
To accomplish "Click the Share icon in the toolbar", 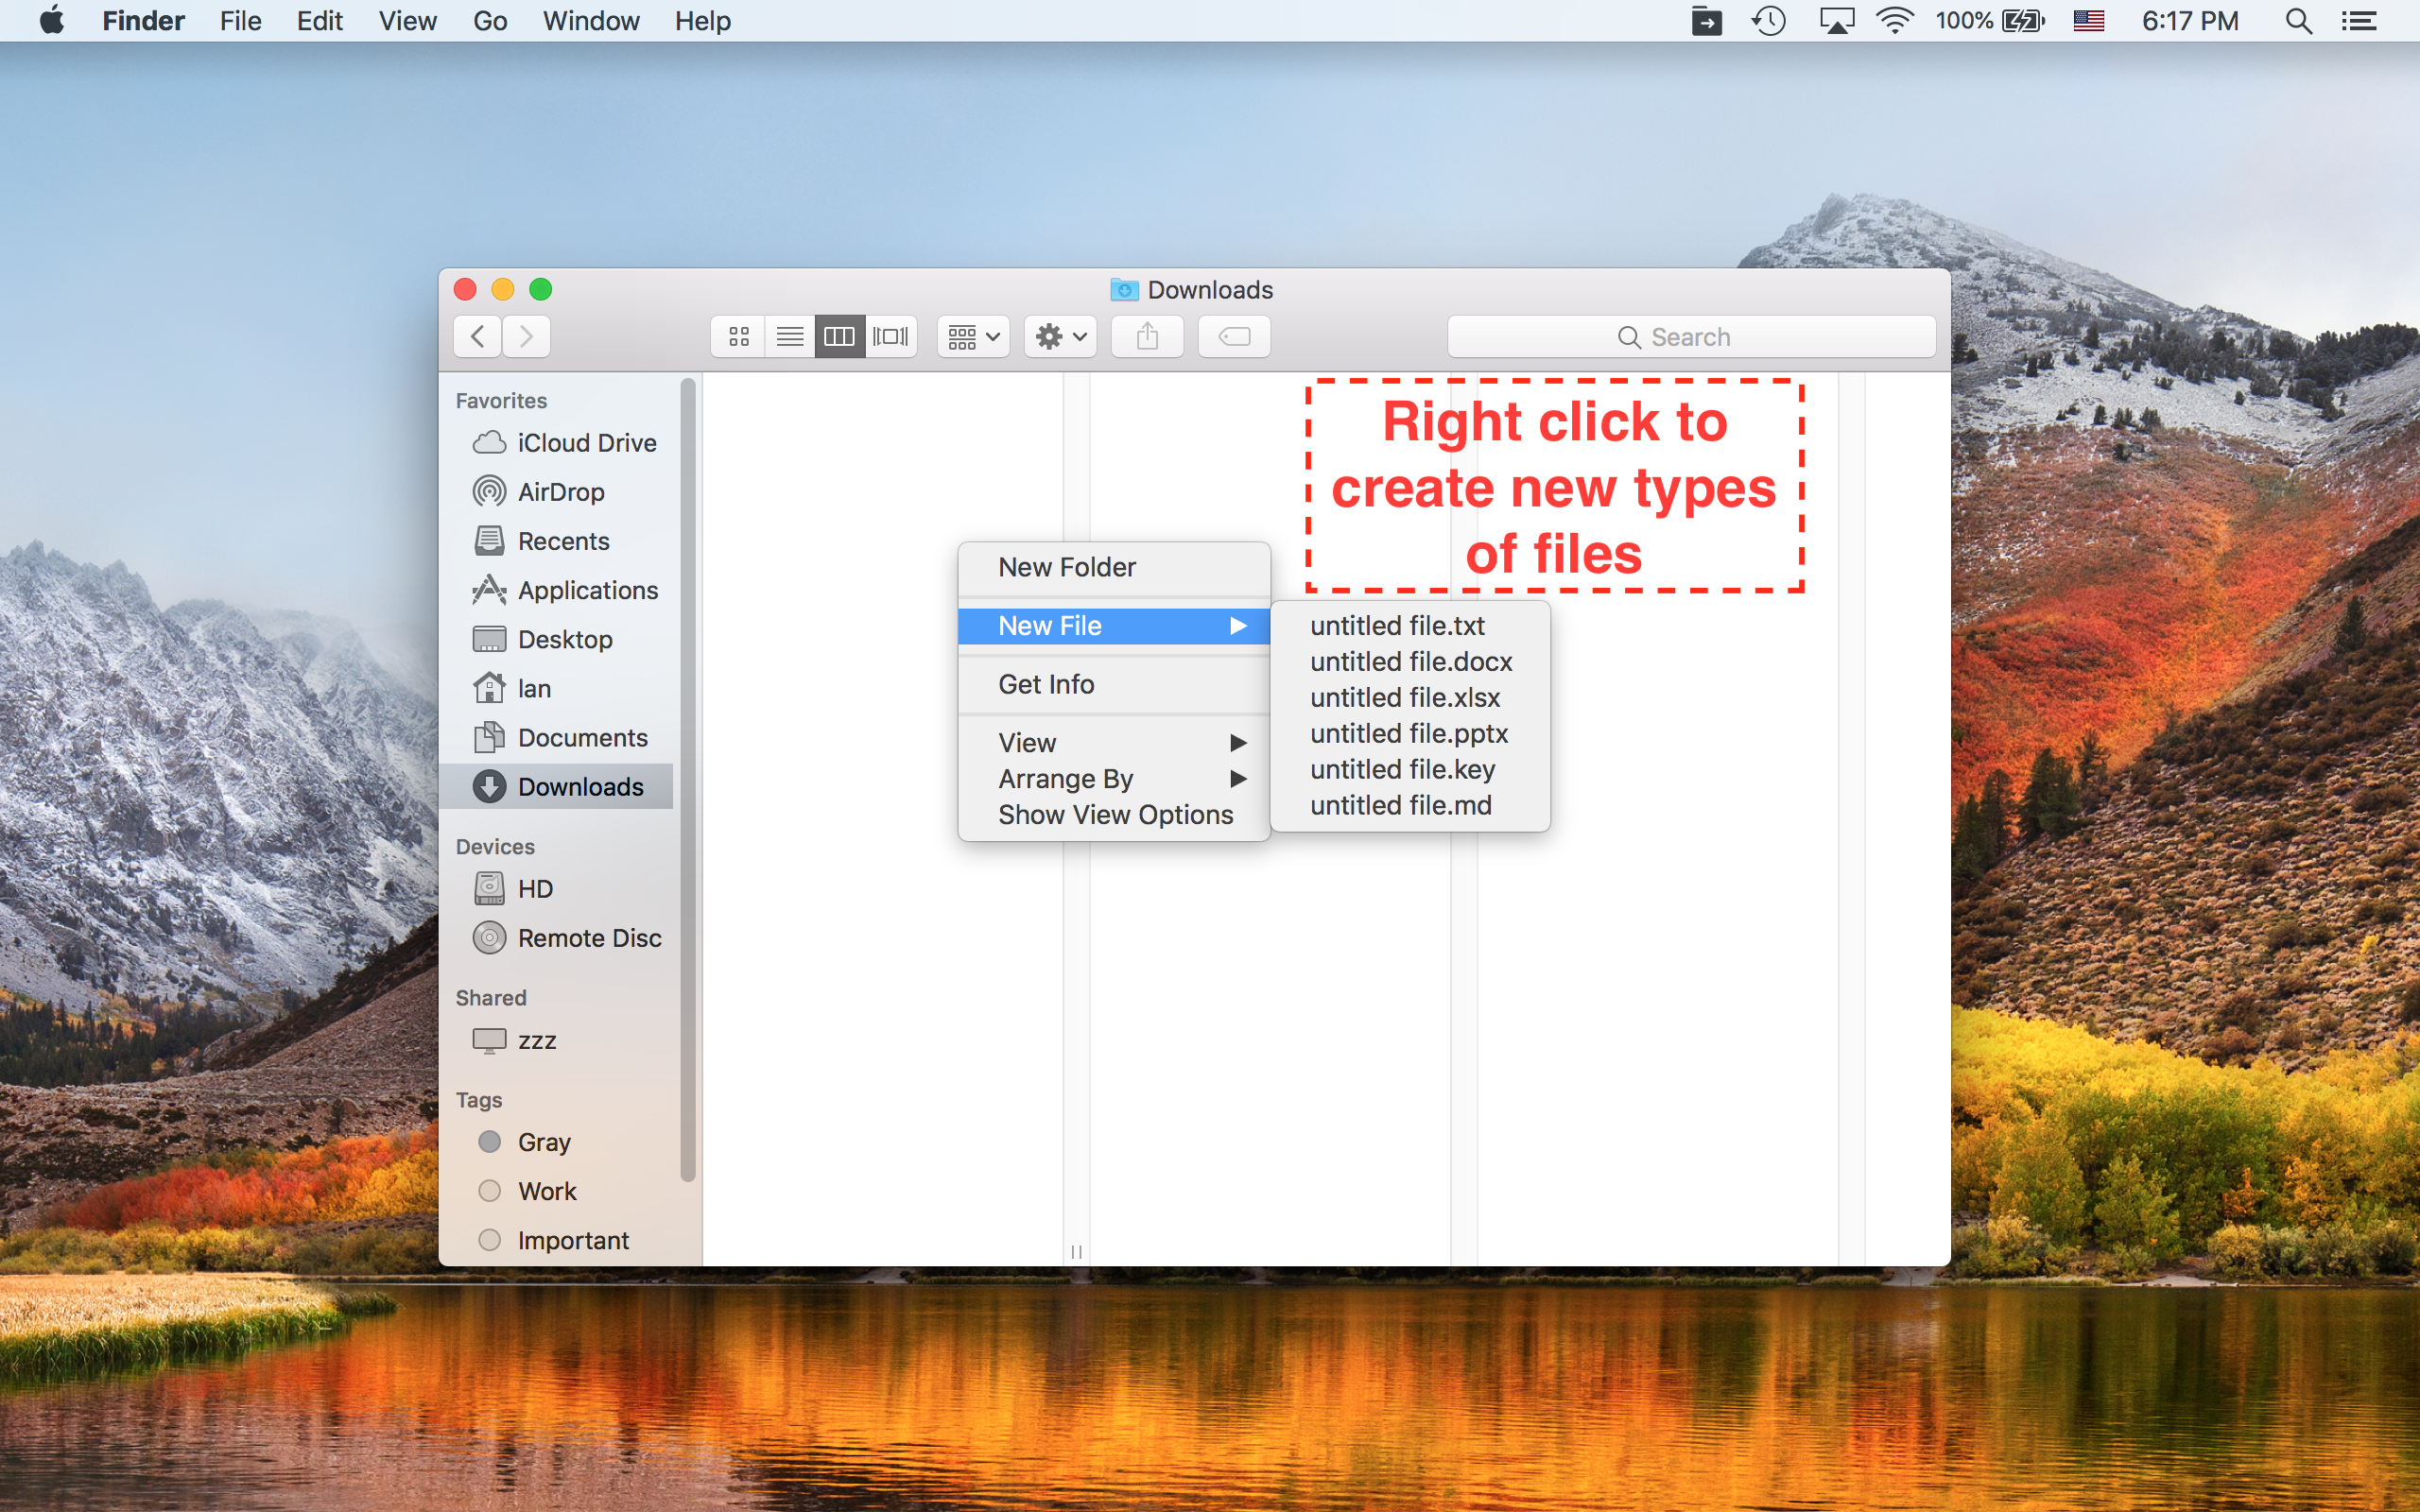I will point(1146,336).
